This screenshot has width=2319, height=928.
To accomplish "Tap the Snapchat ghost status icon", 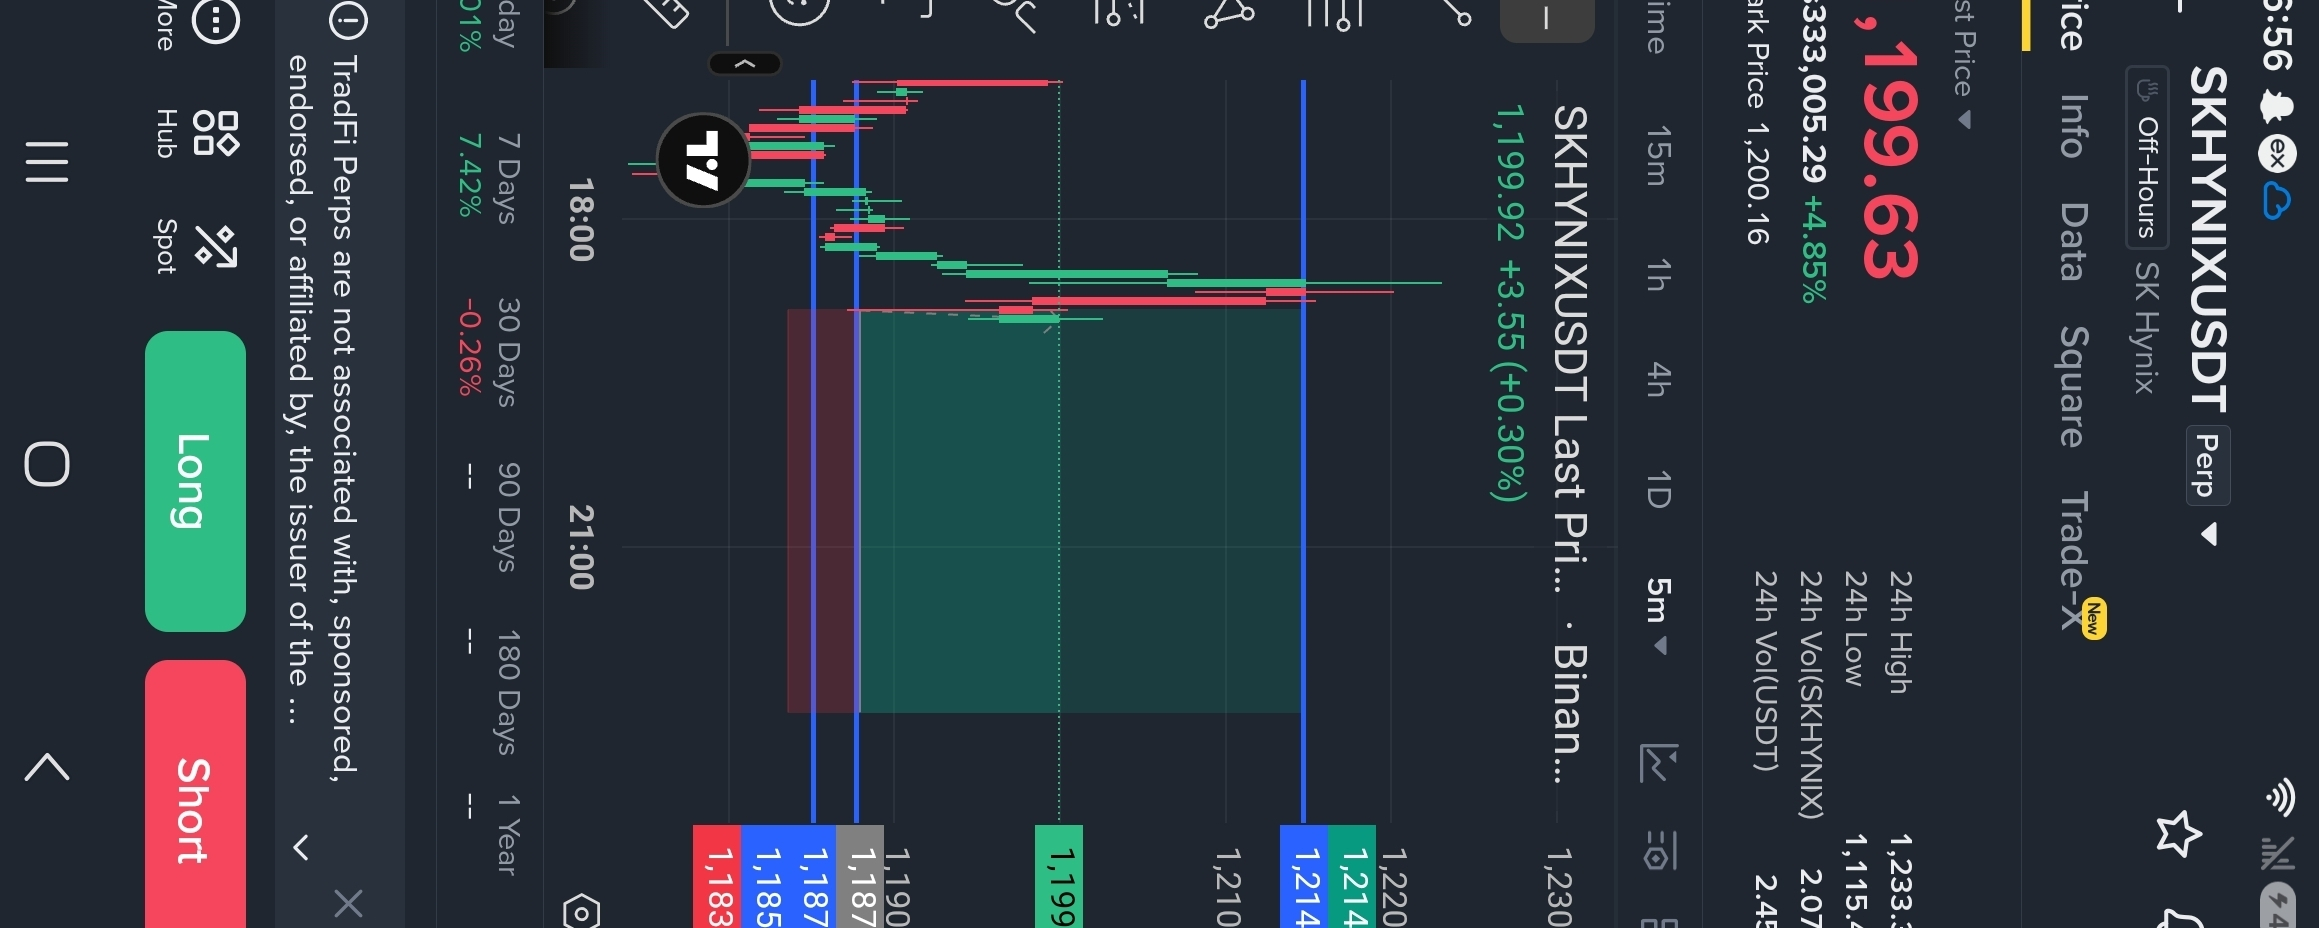I will (x=2277, y=105).
